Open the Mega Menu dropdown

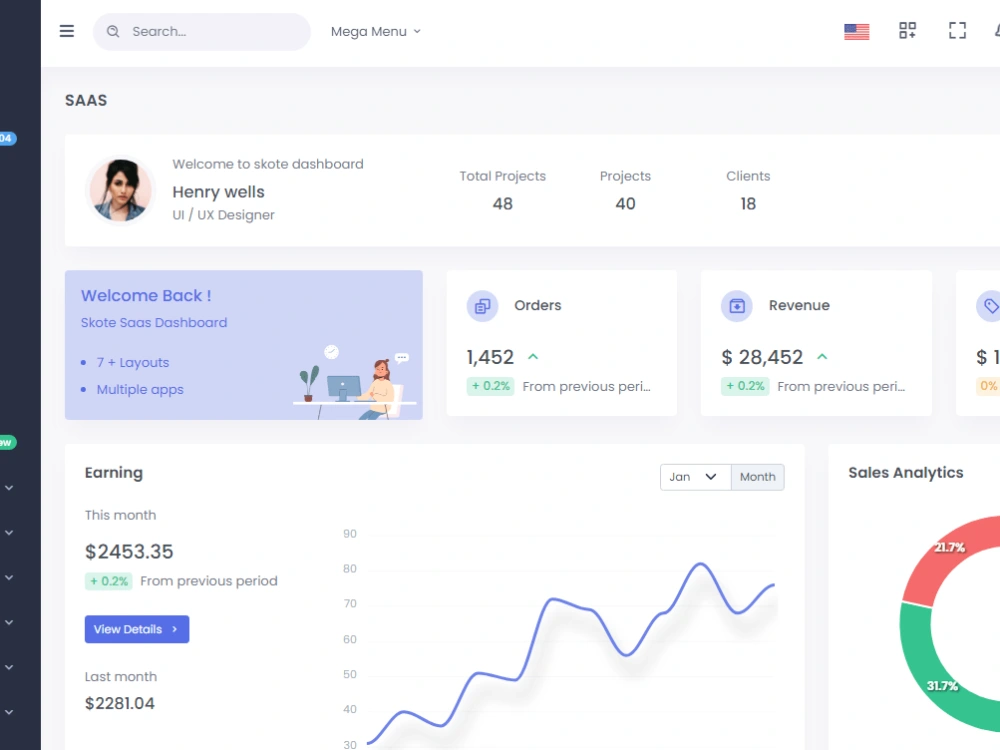(x=376, y=31)
